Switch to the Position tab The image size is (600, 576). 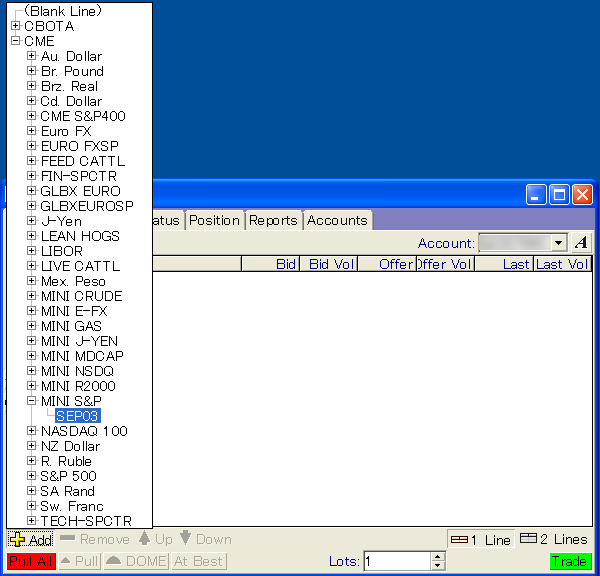point(214,220)
